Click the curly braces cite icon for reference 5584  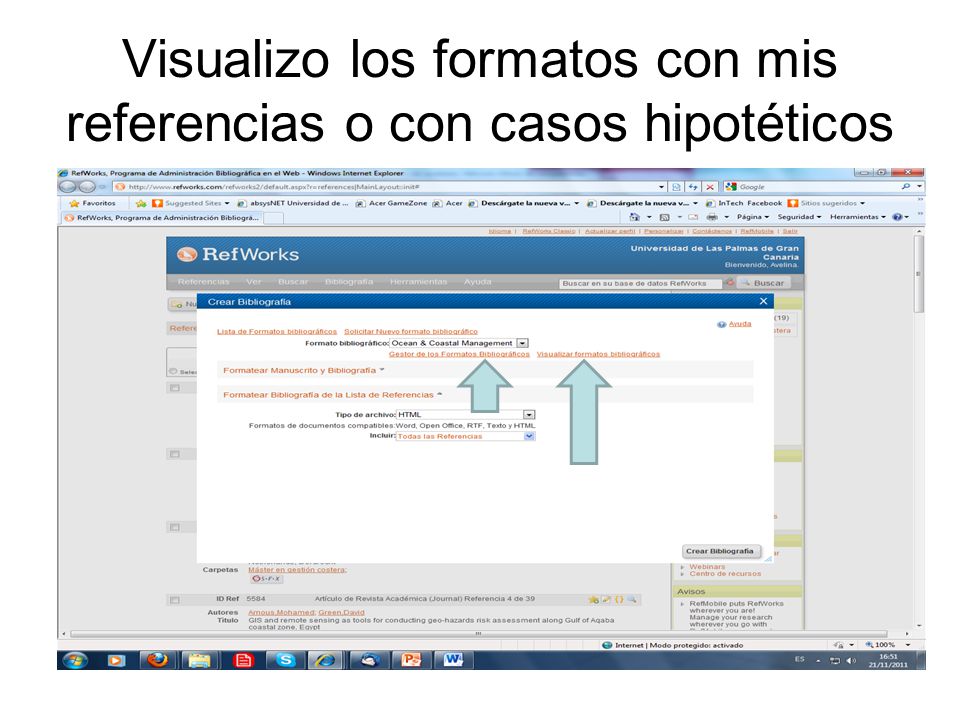pos(619,599)
